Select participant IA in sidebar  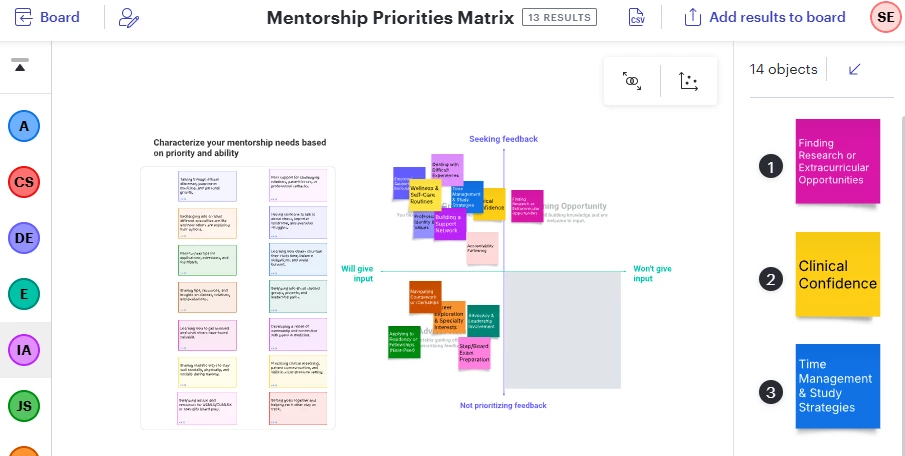(x=24, y=350)
